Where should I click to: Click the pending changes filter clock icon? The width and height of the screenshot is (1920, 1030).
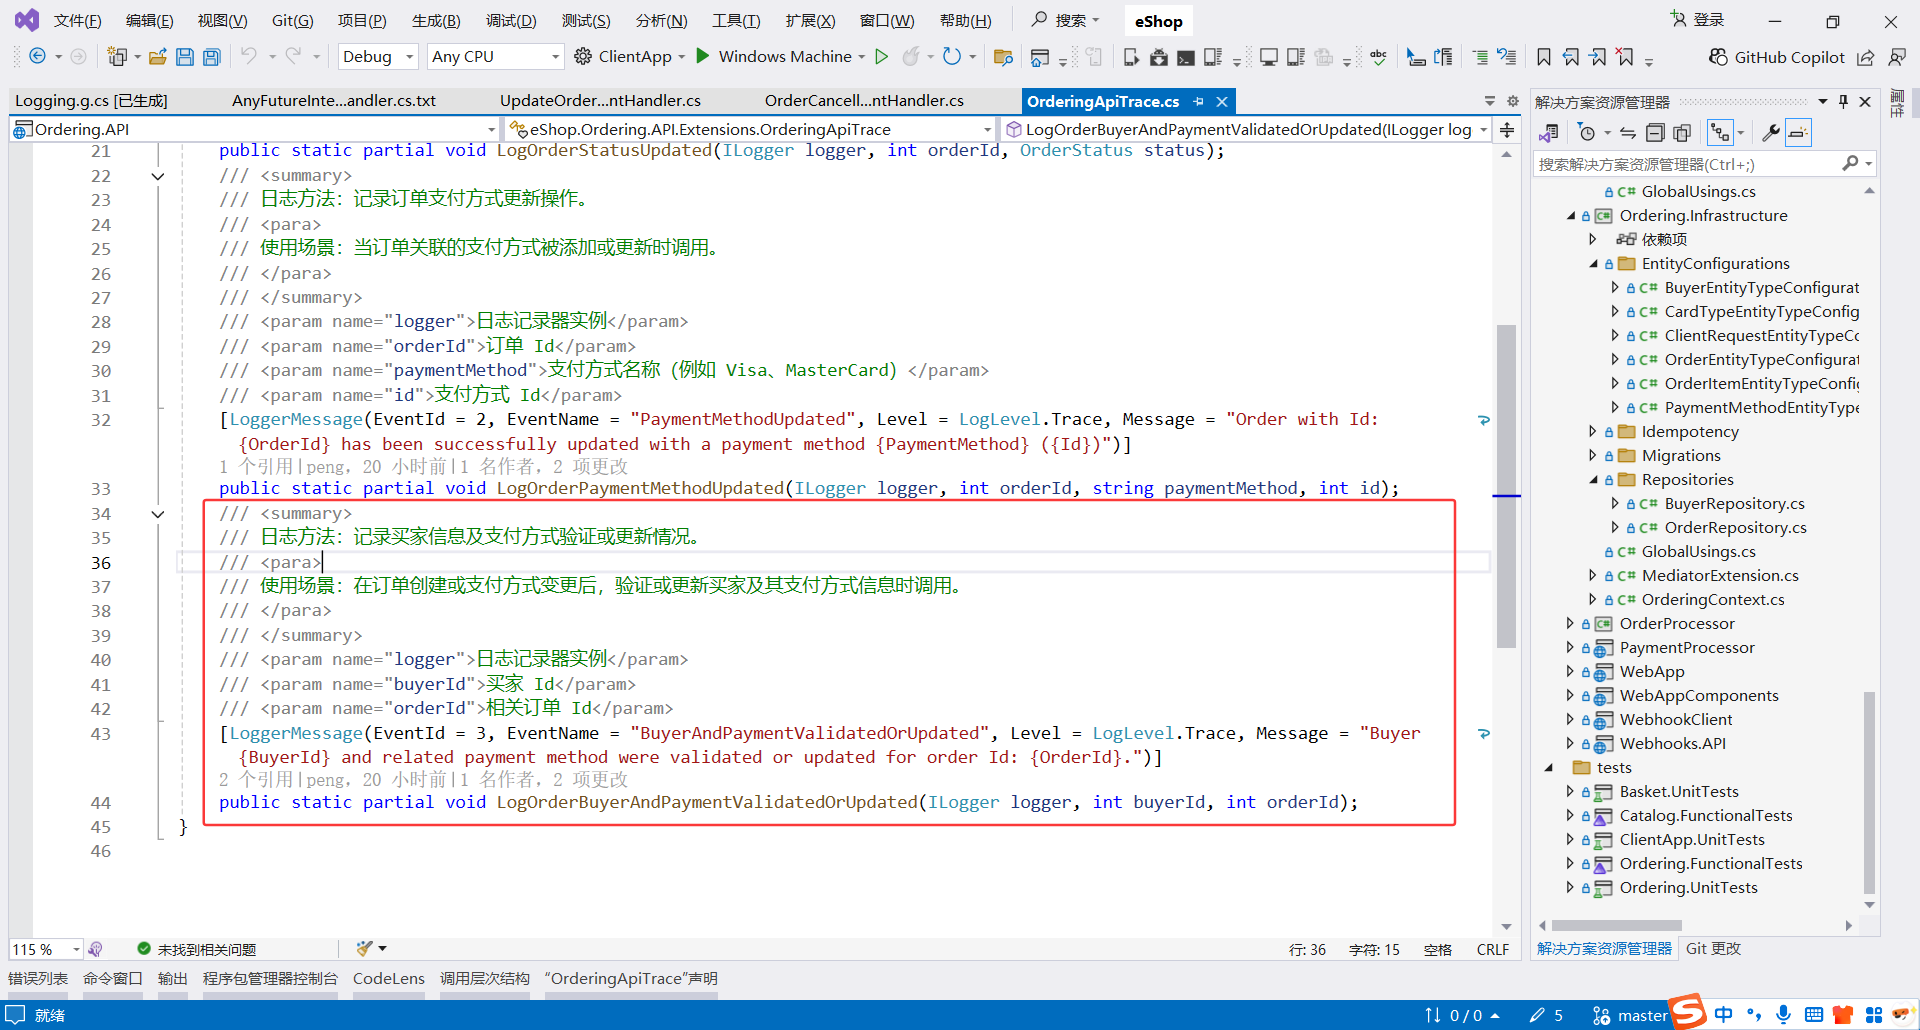point(1586,132)
